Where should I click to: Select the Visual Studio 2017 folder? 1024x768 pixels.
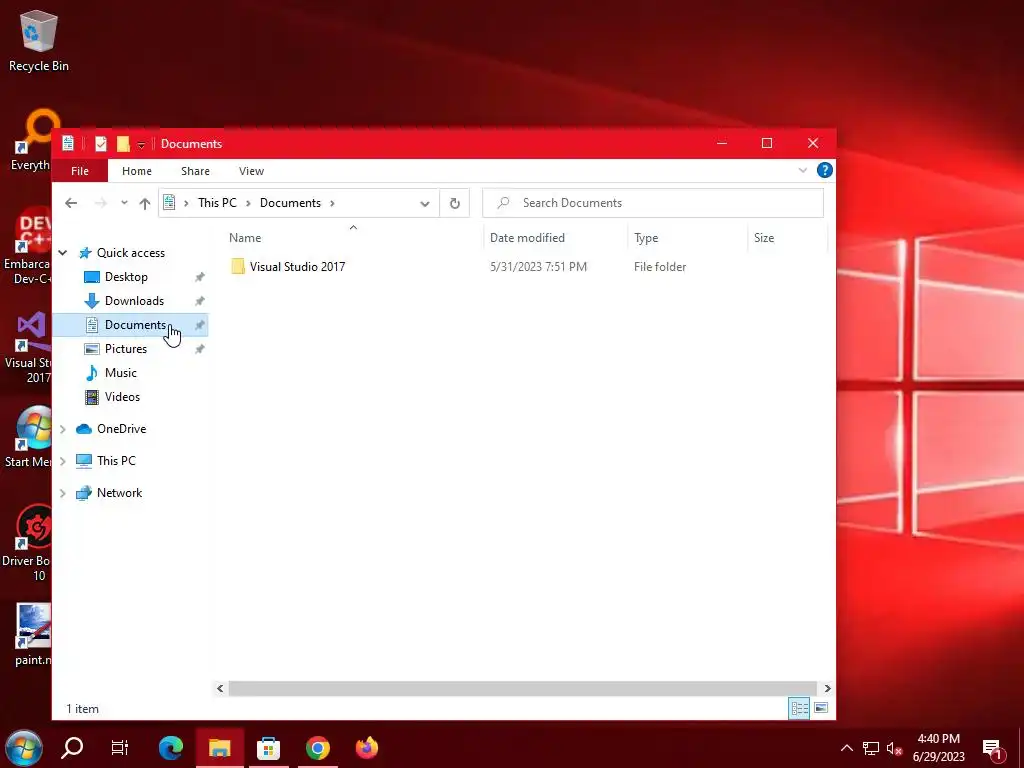pos(297,266)
